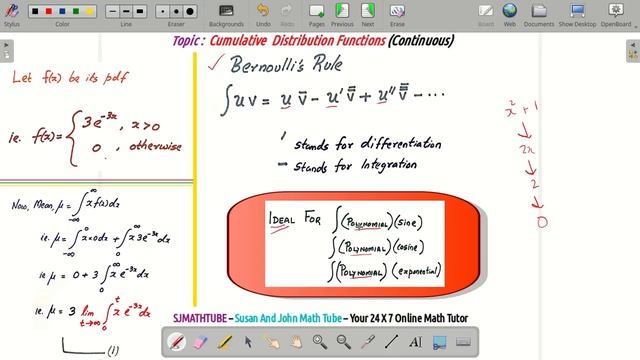The image size is (640, 360).
Task: Select the Capture screen-region tool
Action: pyautogui.click(x=439, y=342)
